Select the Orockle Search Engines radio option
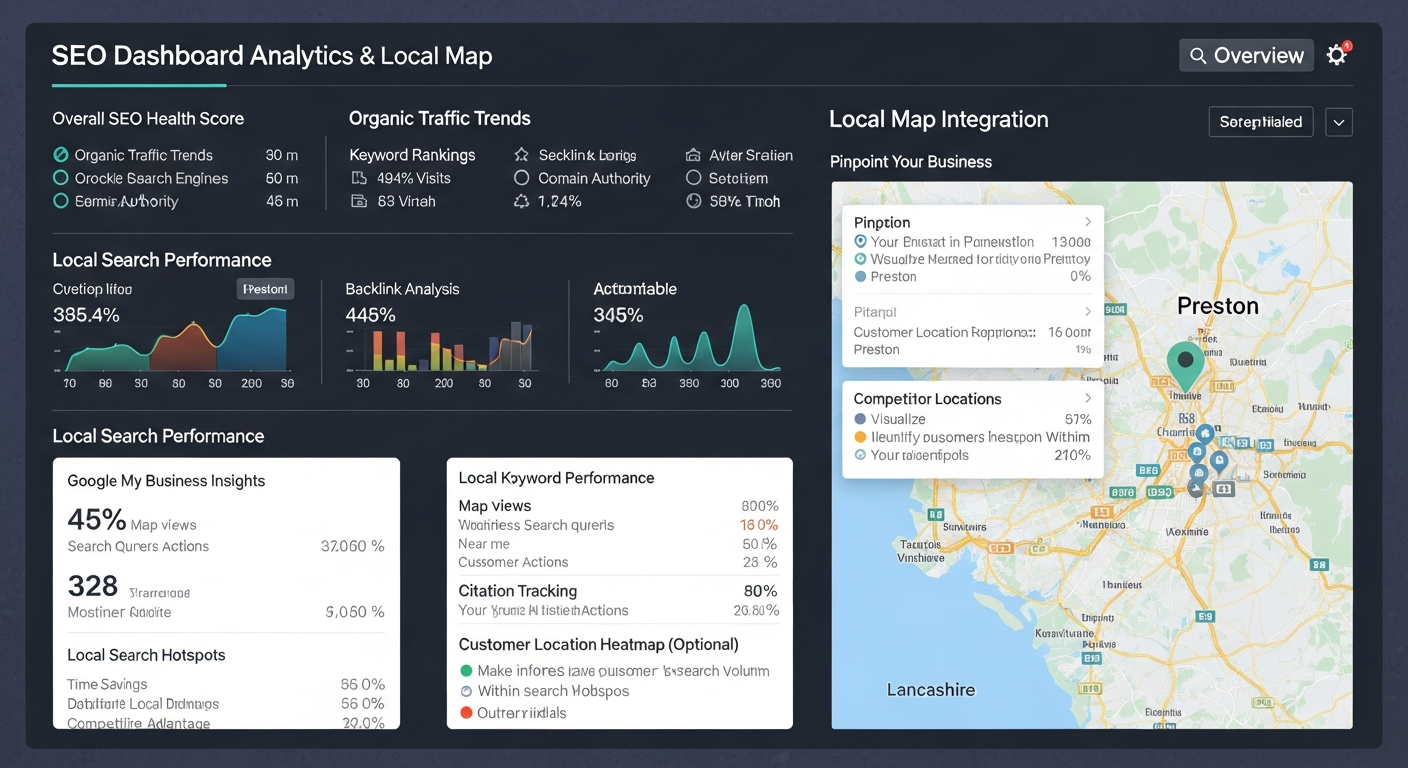Image resolution: width=1408 pixels, height=768 pixels. [61, 178]
